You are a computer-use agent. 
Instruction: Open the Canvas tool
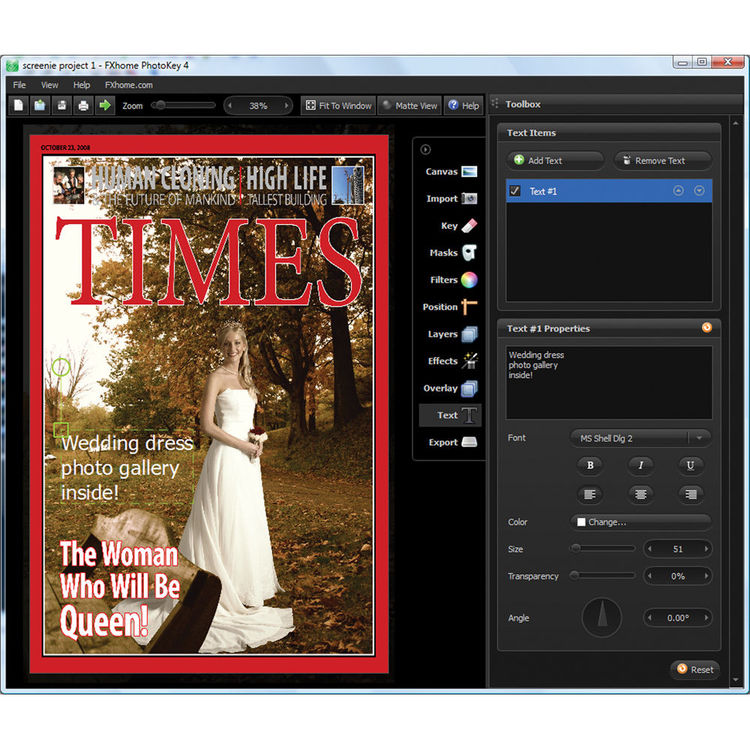pyautogui.click(x=451, y=172)
